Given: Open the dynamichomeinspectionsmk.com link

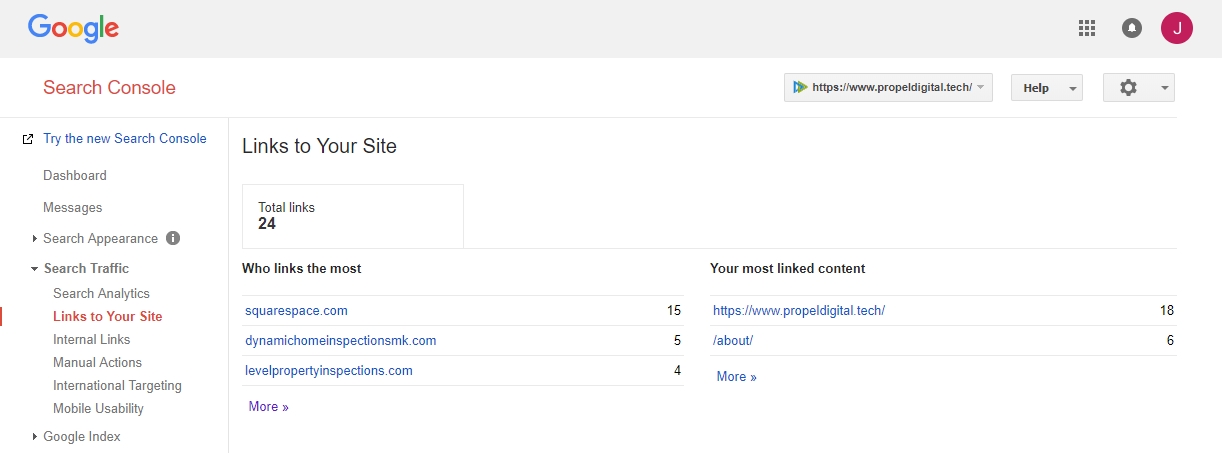Looking at the screenshot, I should 341,341.
